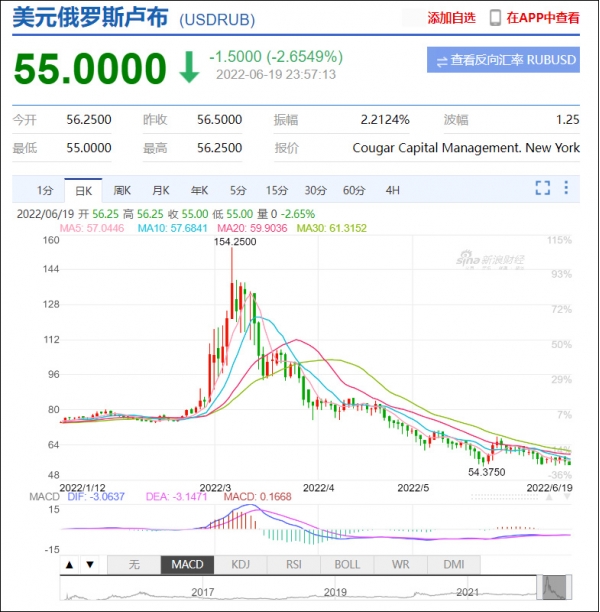Select the BOLL indicator button

click(347, 565)
